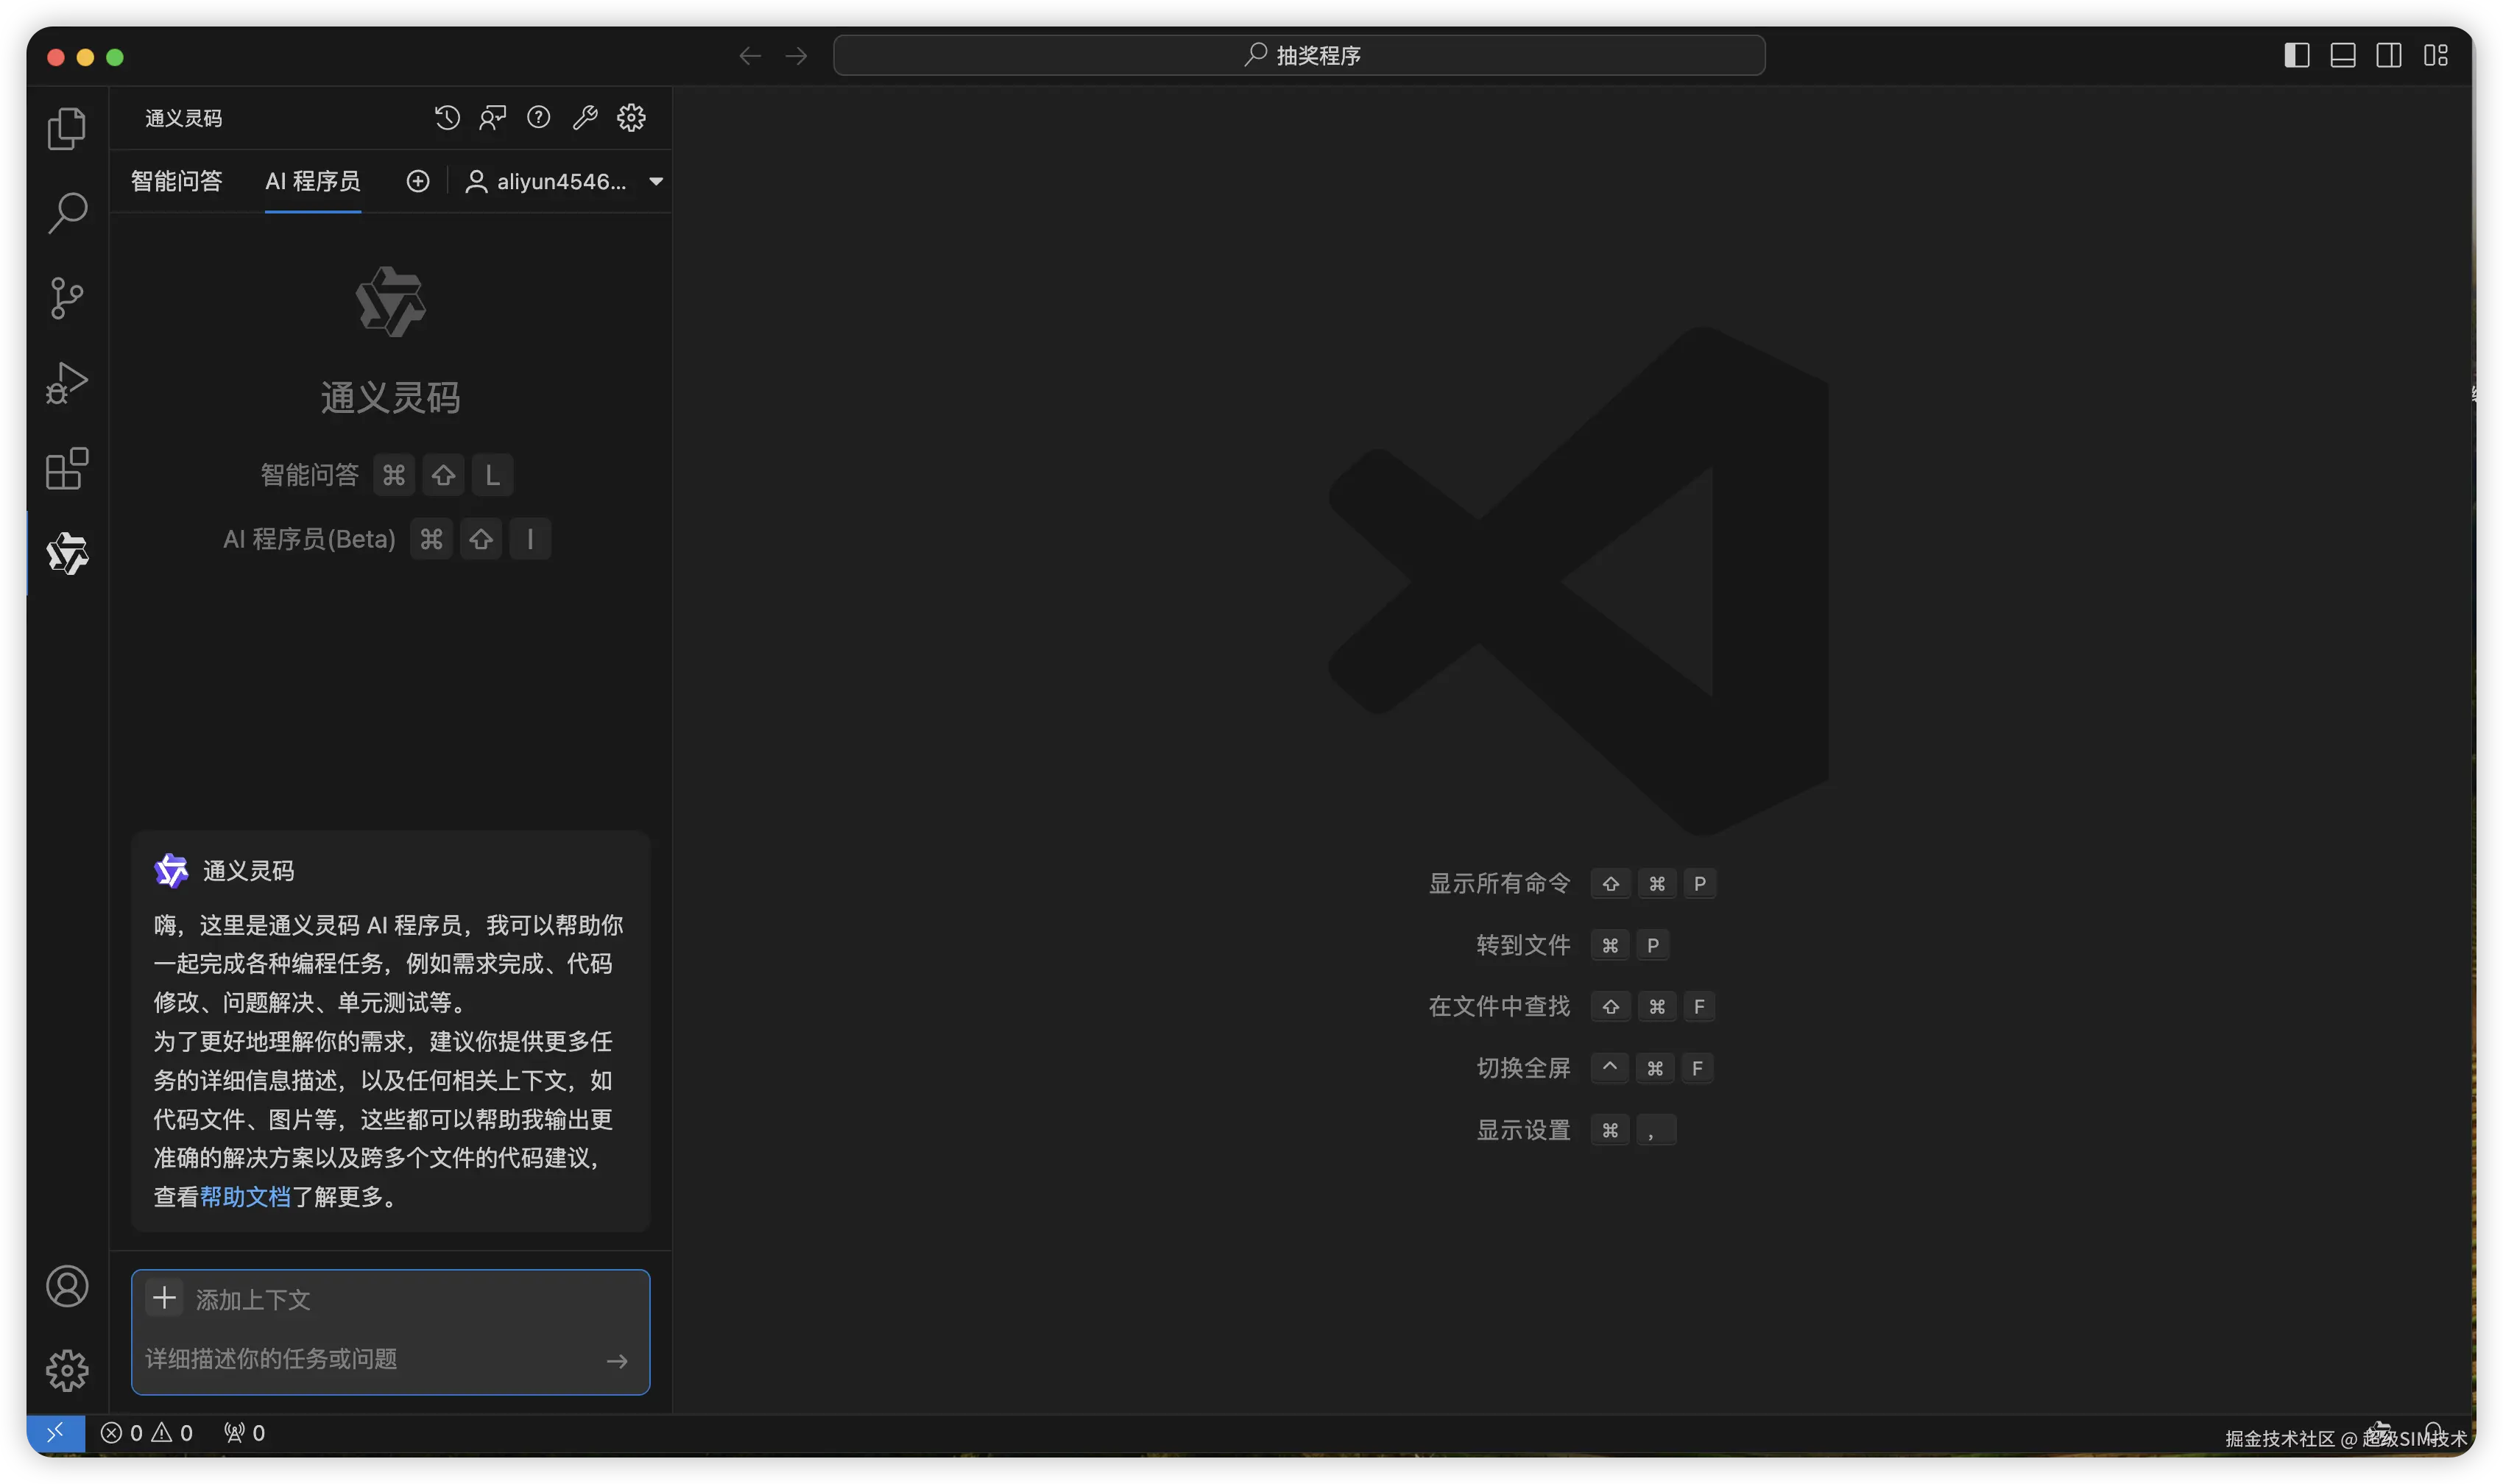Click the 在文件中查找 shortcut hint
The height and width of the screenshot is (1484, 2503).
(x=1499, y=1007)
